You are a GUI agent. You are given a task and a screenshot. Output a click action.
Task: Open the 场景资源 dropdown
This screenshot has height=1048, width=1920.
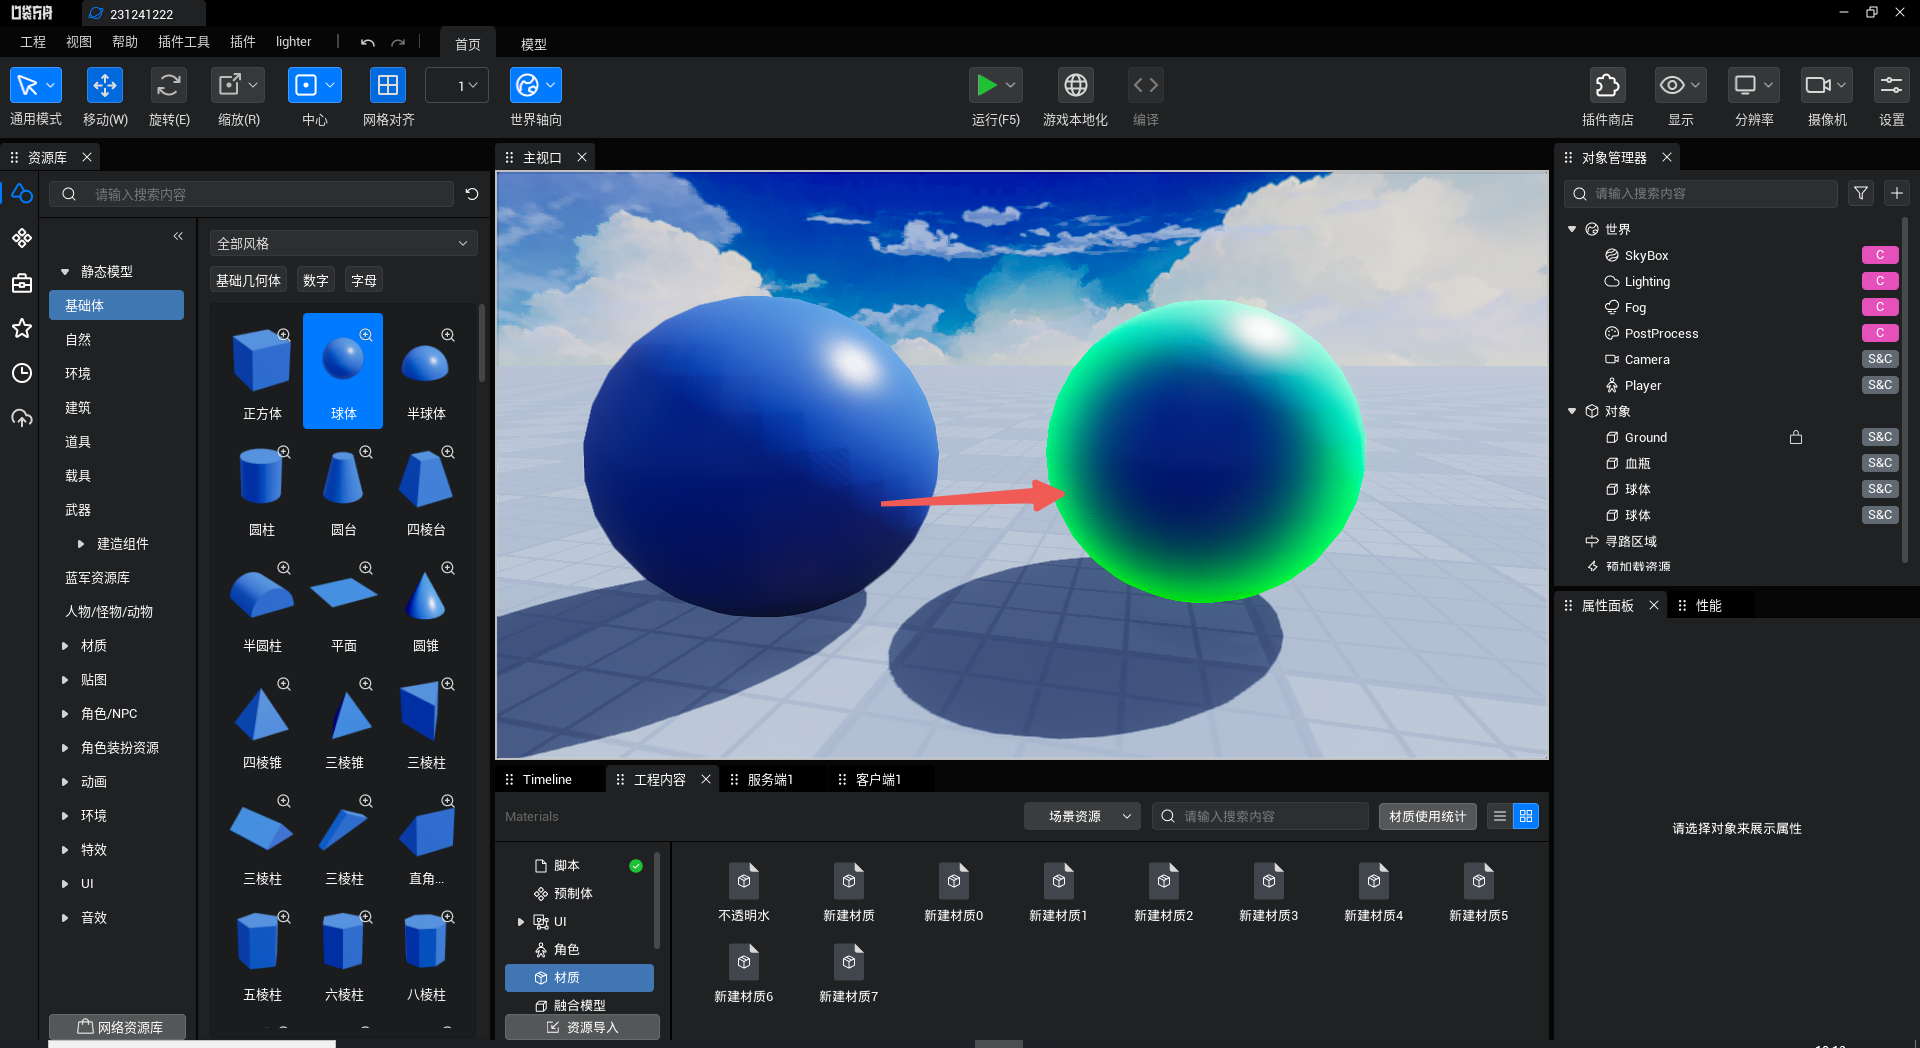click(x=1082, y=816)
